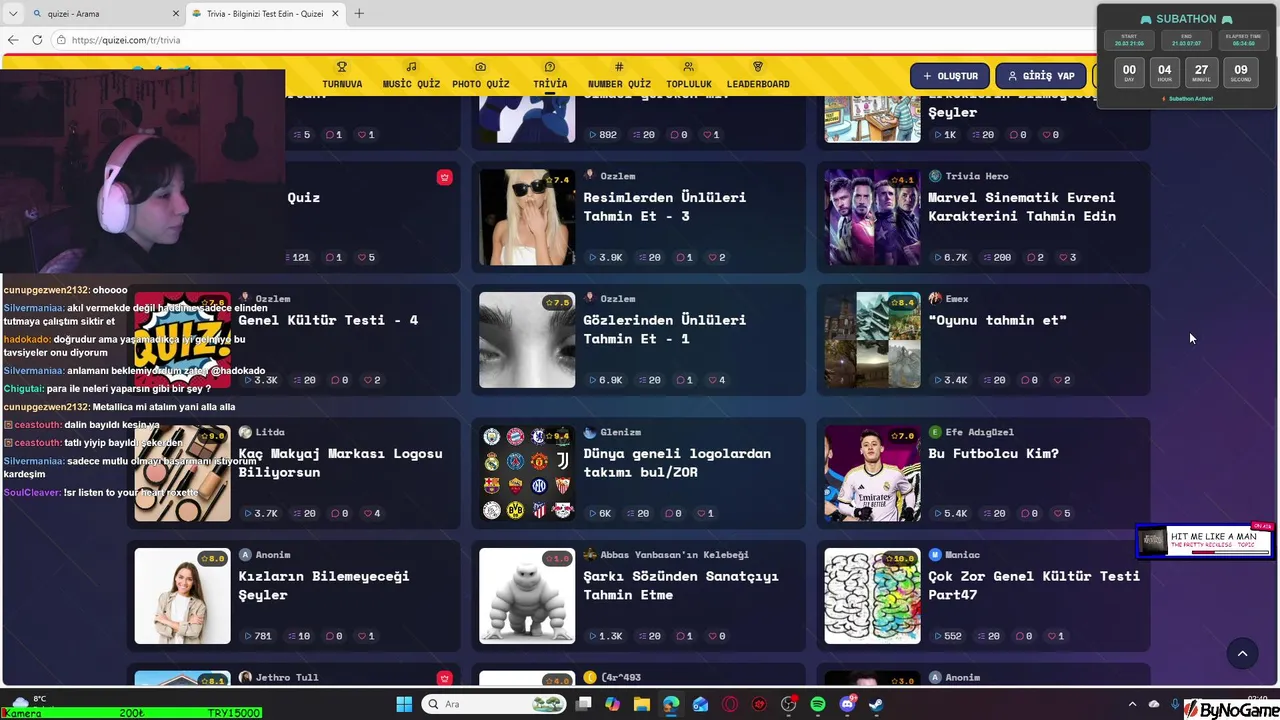Click the red badge icon on Quiz card
Screen dimensions: 1280x720
click(x=445, y=177)
